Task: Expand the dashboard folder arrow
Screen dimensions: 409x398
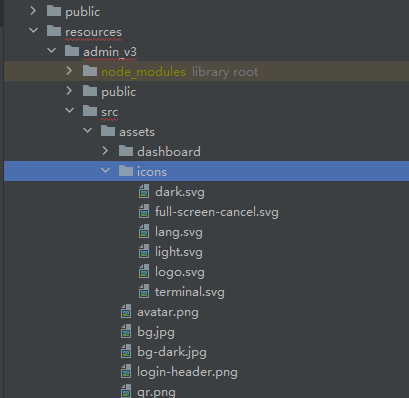Action: tap(105, 151)
